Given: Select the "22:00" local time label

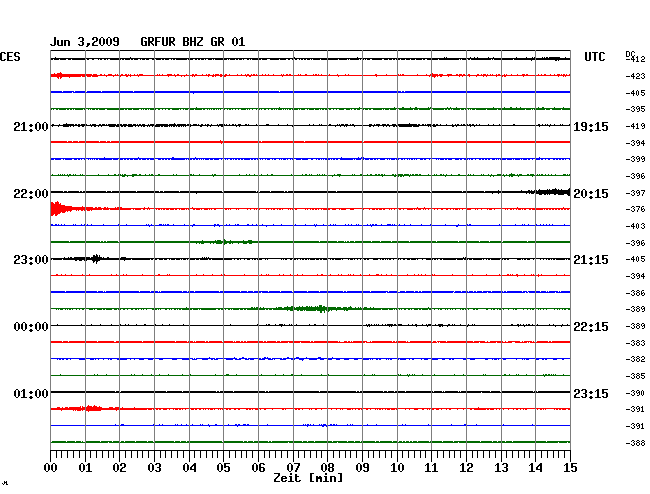Looking at the screenshot, I should (x=31, y=194).
